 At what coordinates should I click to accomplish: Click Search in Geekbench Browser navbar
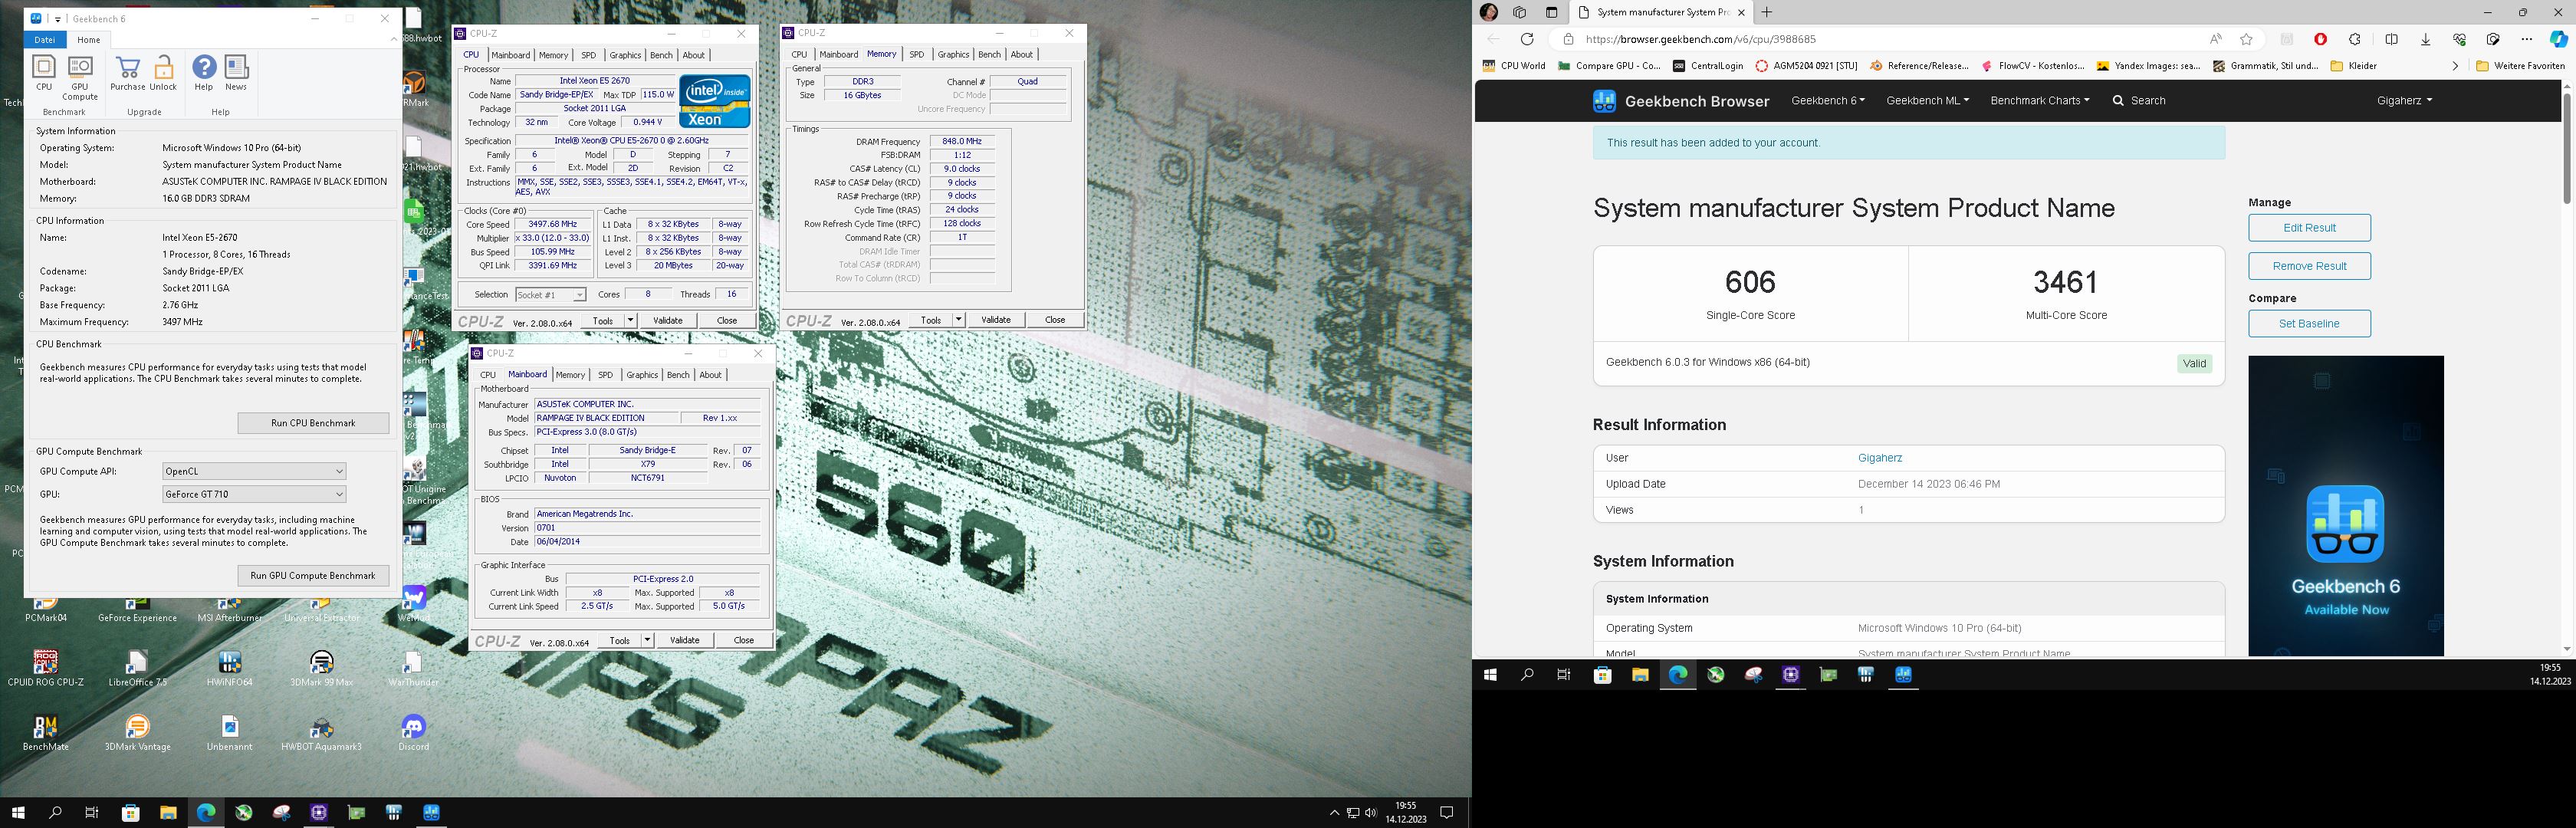[x=2139, y=100]
